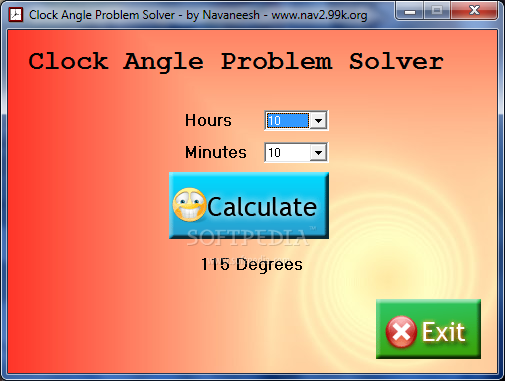Viewport: 505px width, 381px height.
Task: Open the Minutes dropdown arrow
Action: (x=318, y=153)
